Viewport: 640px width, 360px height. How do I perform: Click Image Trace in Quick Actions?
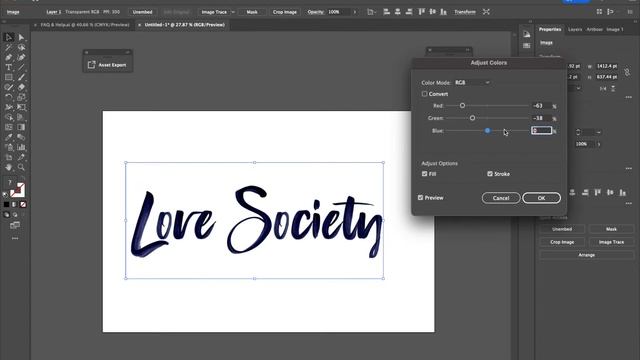(x=611, y=242)
